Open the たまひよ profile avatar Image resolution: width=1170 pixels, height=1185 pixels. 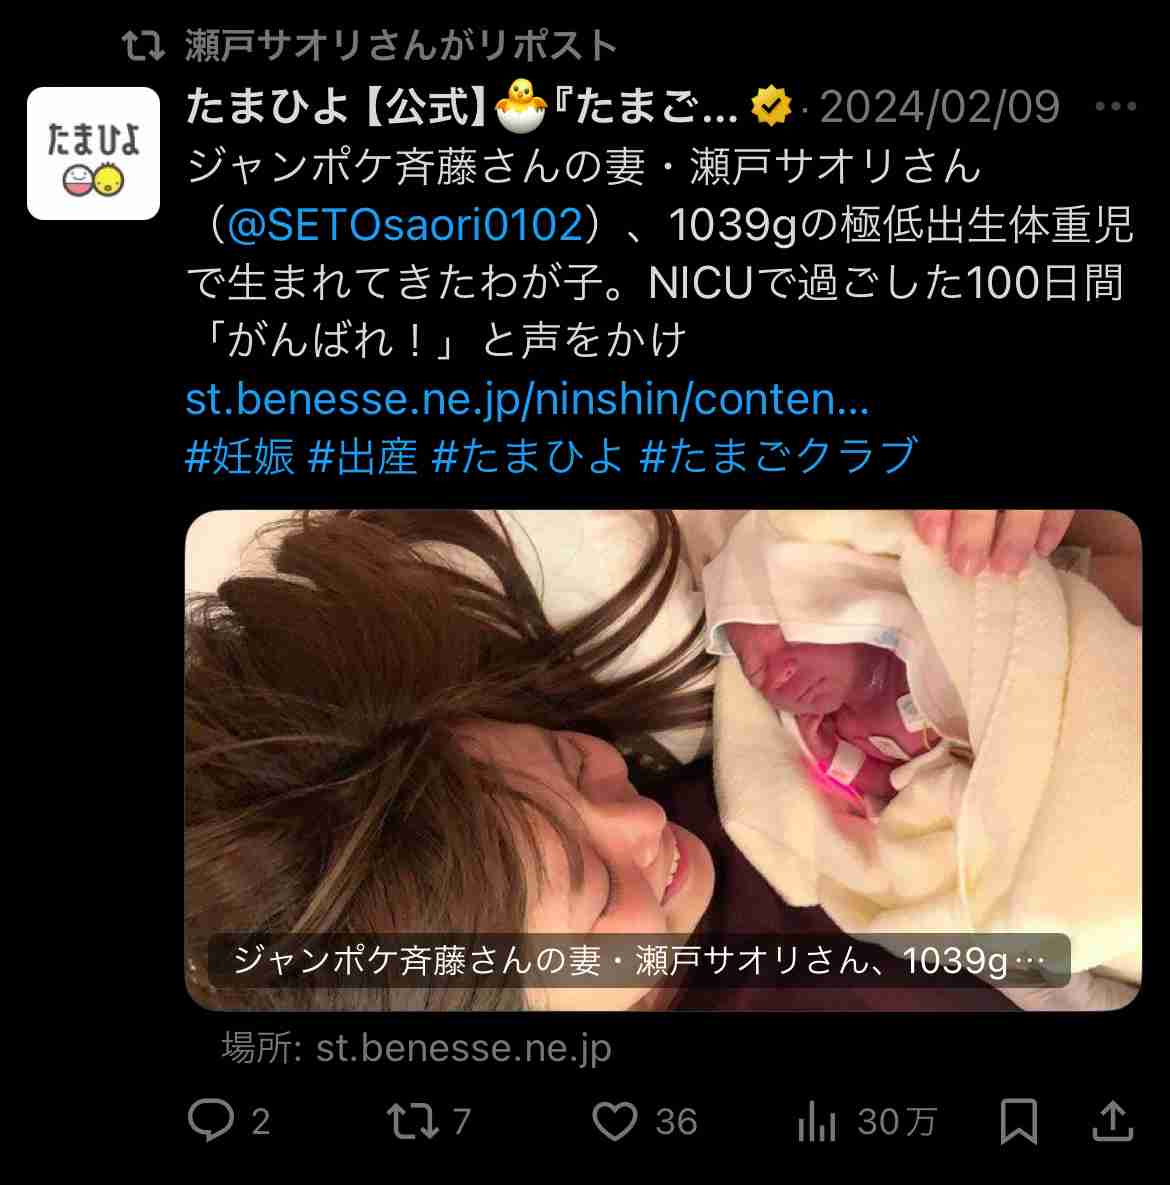point(94,153)
